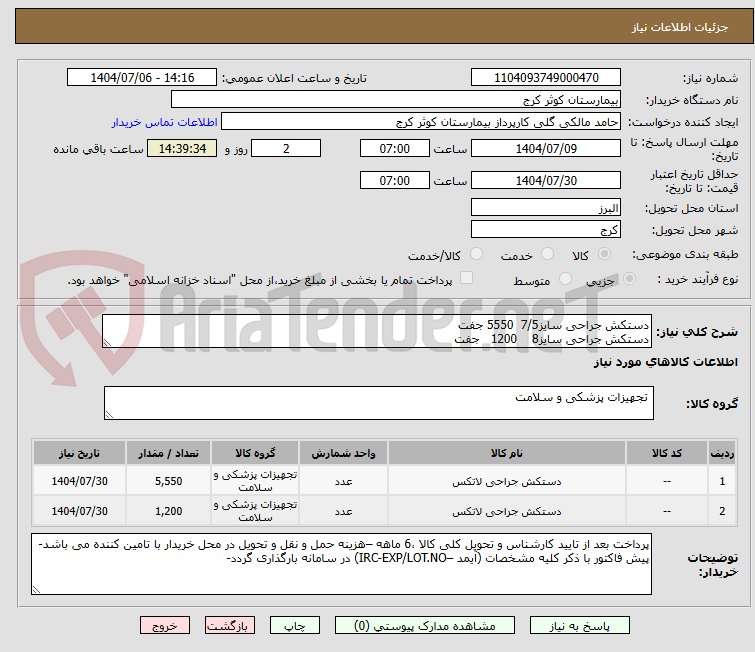Select the جزیی purchase type radio

click(x=629, y=279)
